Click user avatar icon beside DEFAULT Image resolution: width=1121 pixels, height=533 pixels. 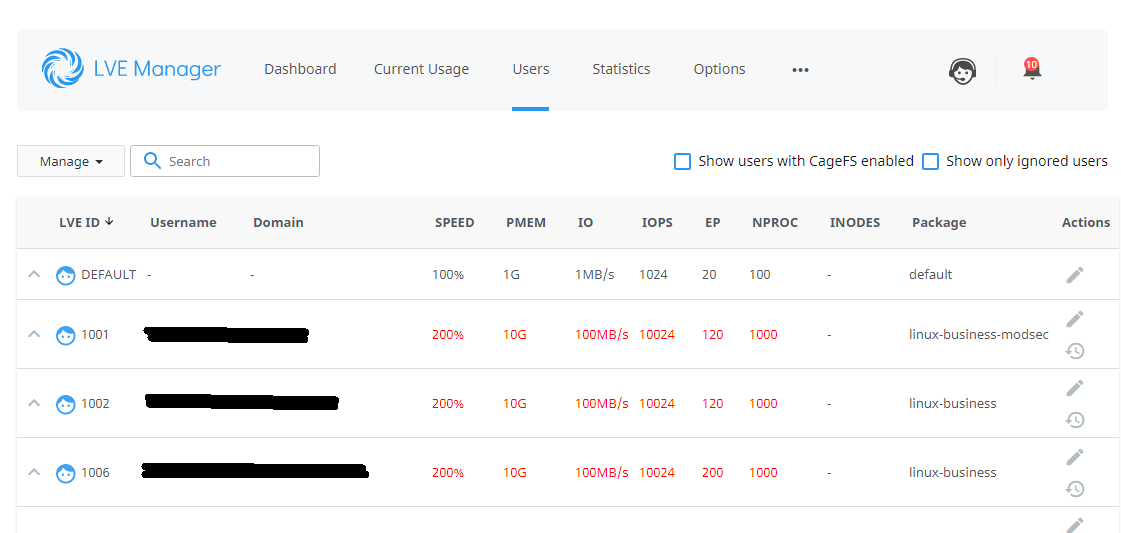tap(66, 275)
